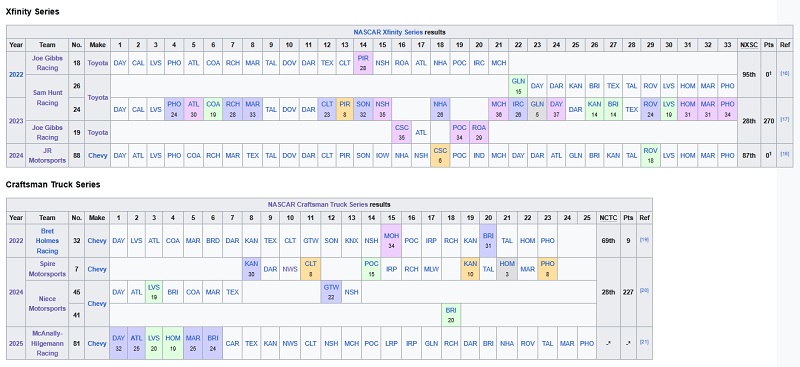Click the 2022 year link in Xfinity table
This screenshot has width=800, height=367.
click(x=16, y=75)
